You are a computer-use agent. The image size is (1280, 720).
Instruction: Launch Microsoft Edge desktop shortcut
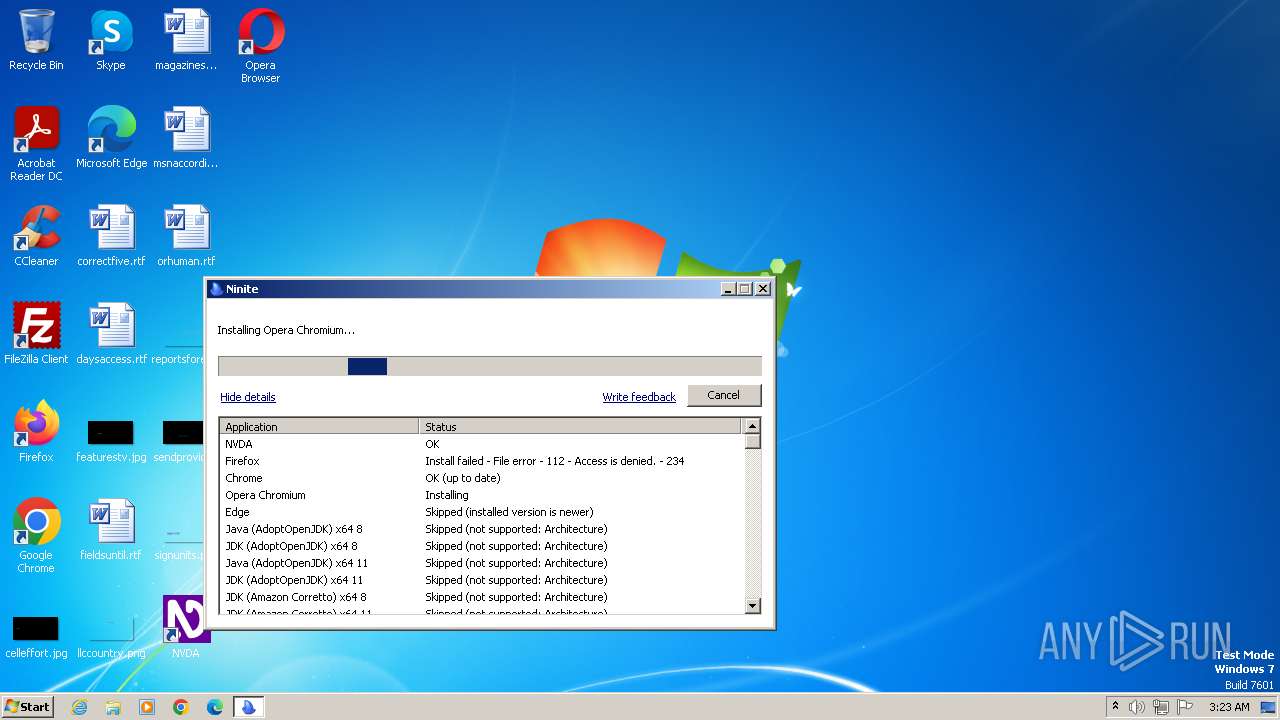pyautogui.click(x=111, y=138)
